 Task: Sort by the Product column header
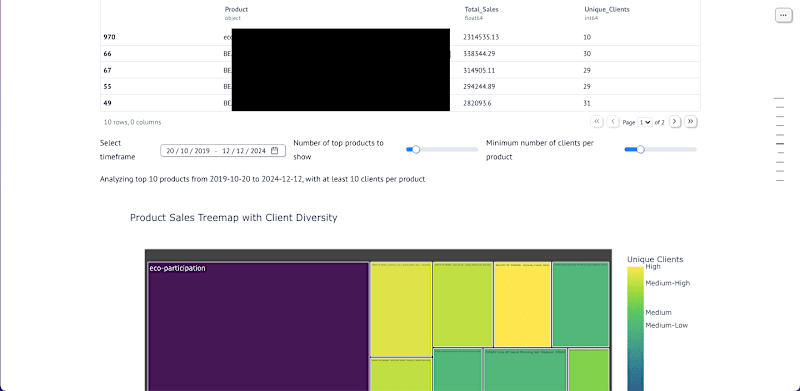(x=236, y=9)
